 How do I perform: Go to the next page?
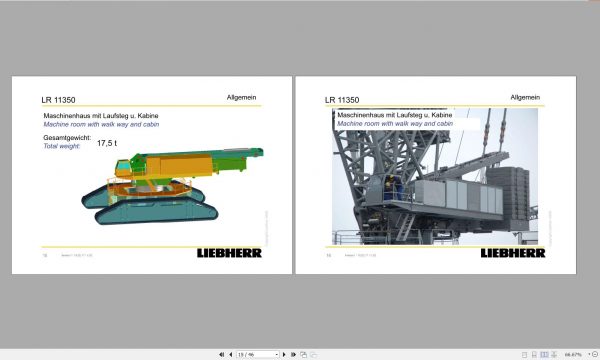[284, 355]
